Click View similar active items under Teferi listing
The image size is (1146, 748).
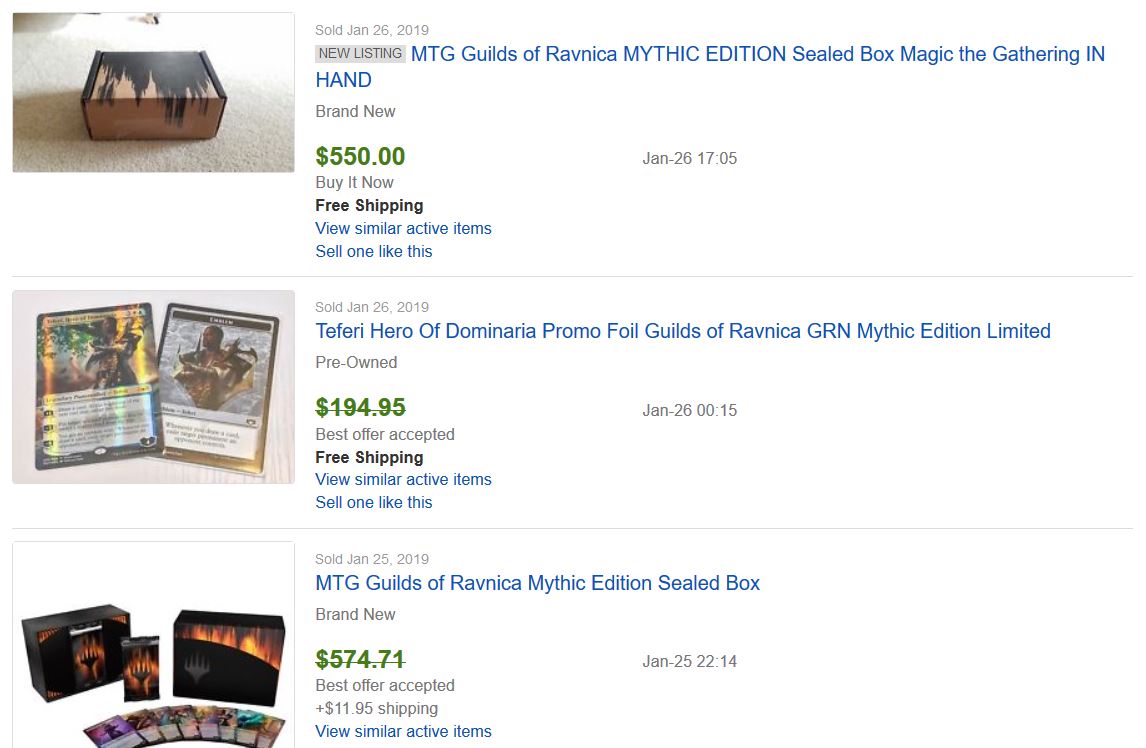pos(403,479)
